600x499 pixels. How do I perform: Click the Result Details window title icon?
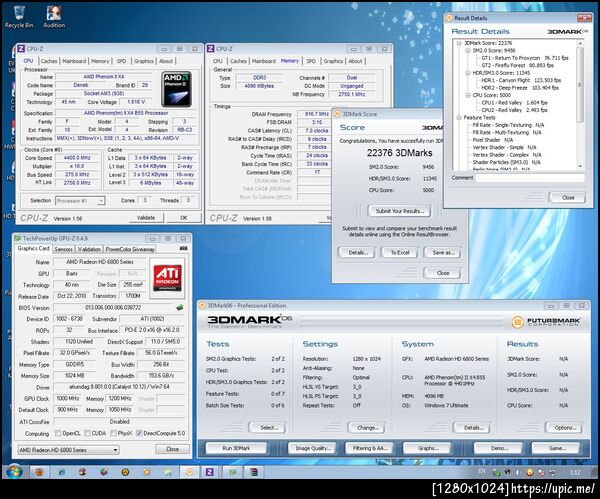point(449,18)
